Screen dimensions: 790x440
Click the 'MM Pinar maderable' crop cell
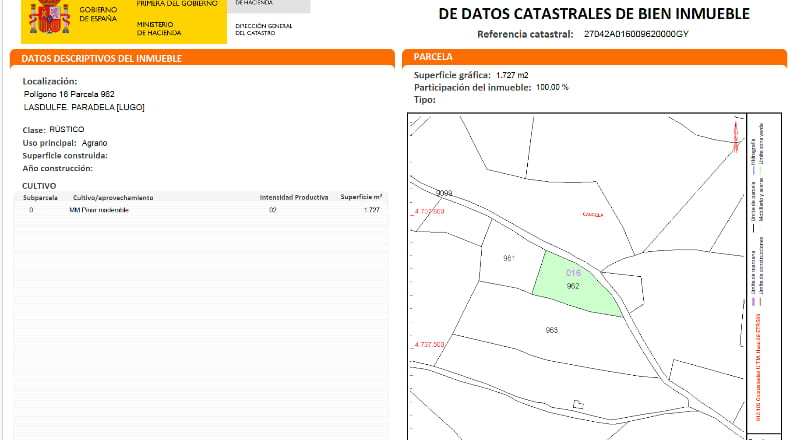[x=99, y=210]
